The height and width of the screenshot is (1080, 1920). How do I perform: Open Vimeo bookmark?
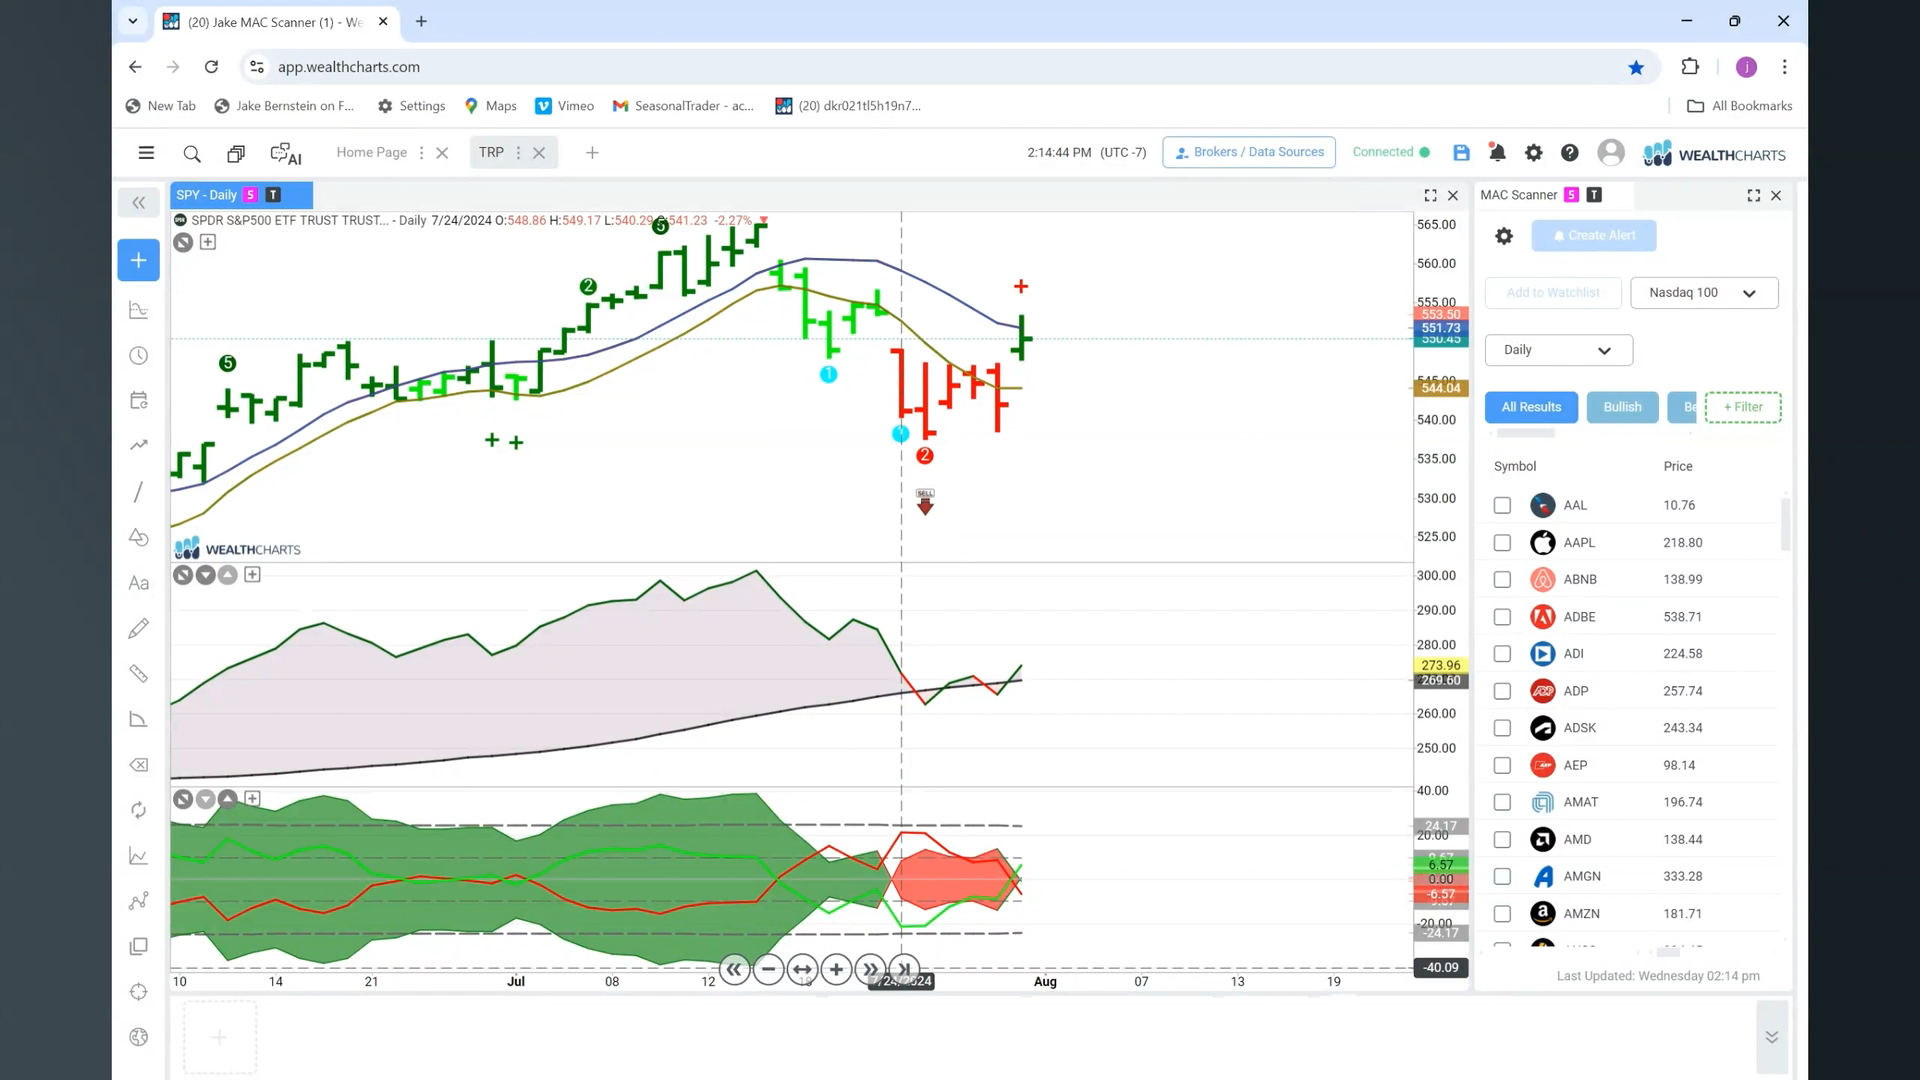(x=565, y=106)
